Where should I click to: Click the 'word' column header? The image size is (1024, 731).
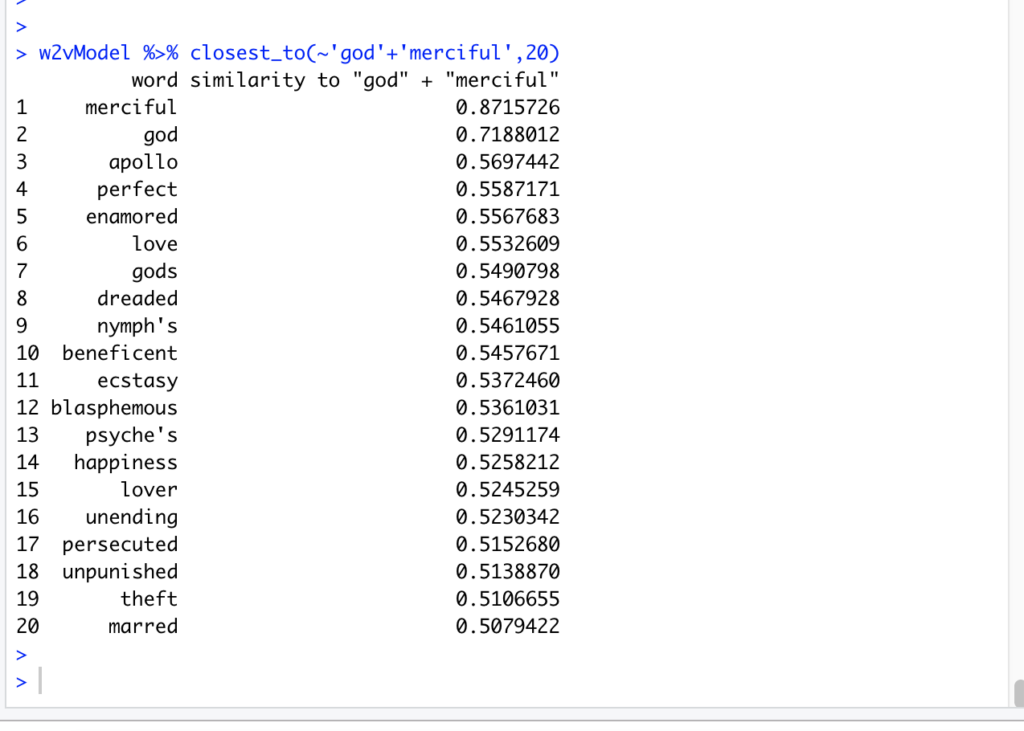[154, 80]
